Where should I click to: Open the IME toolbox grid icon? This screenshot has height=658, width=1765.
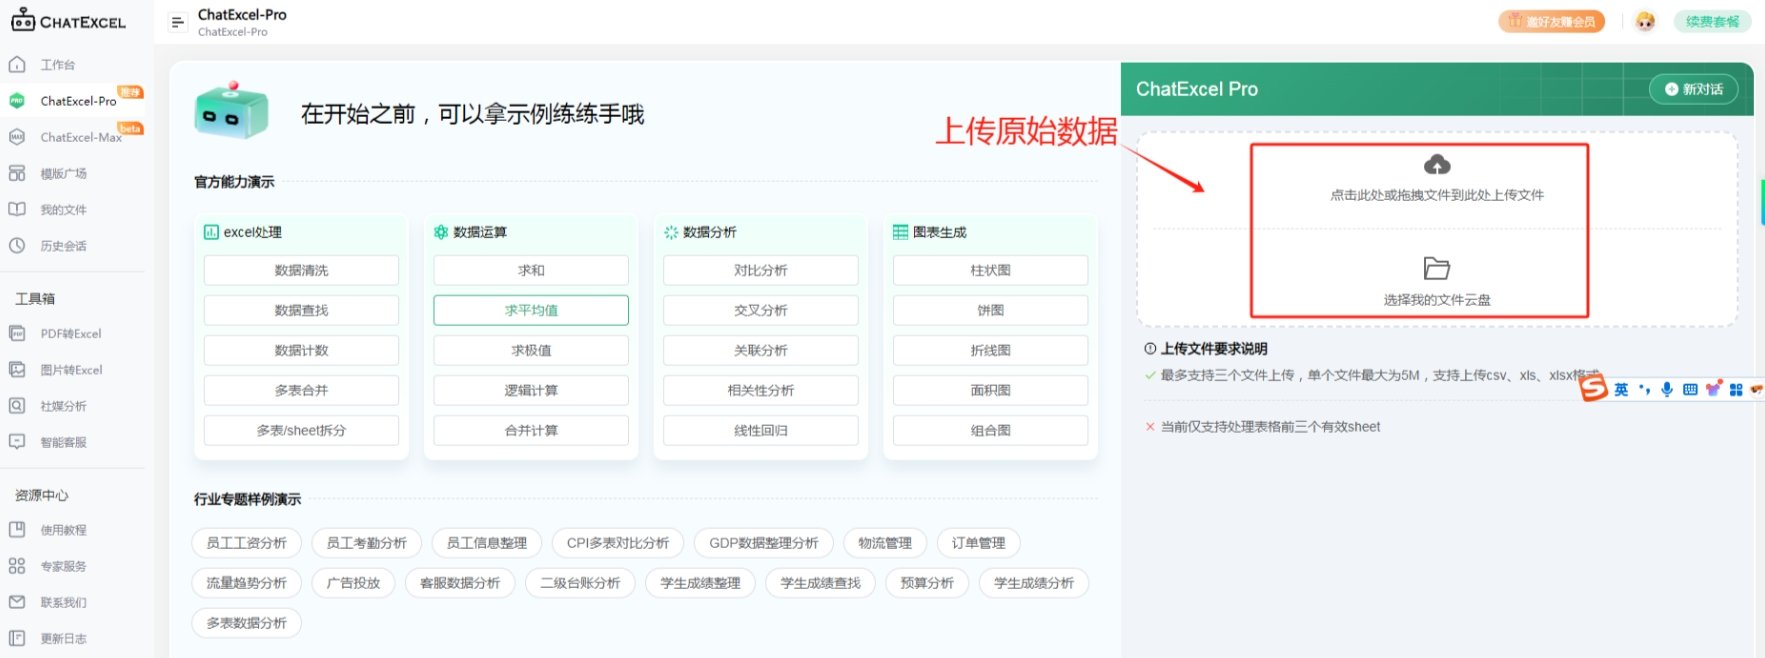(x=1736, y=390)
